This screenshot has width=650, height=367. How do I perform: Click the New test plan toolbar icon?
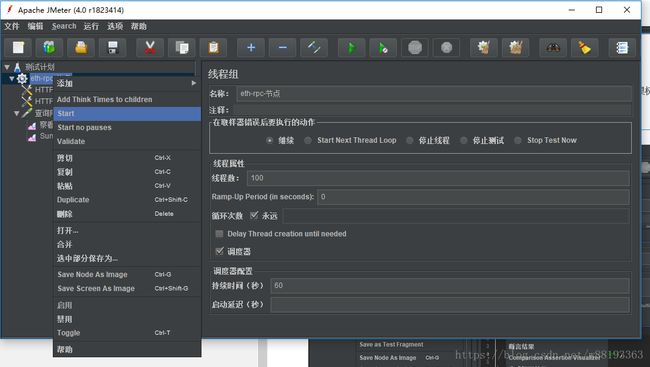(18, 48)
